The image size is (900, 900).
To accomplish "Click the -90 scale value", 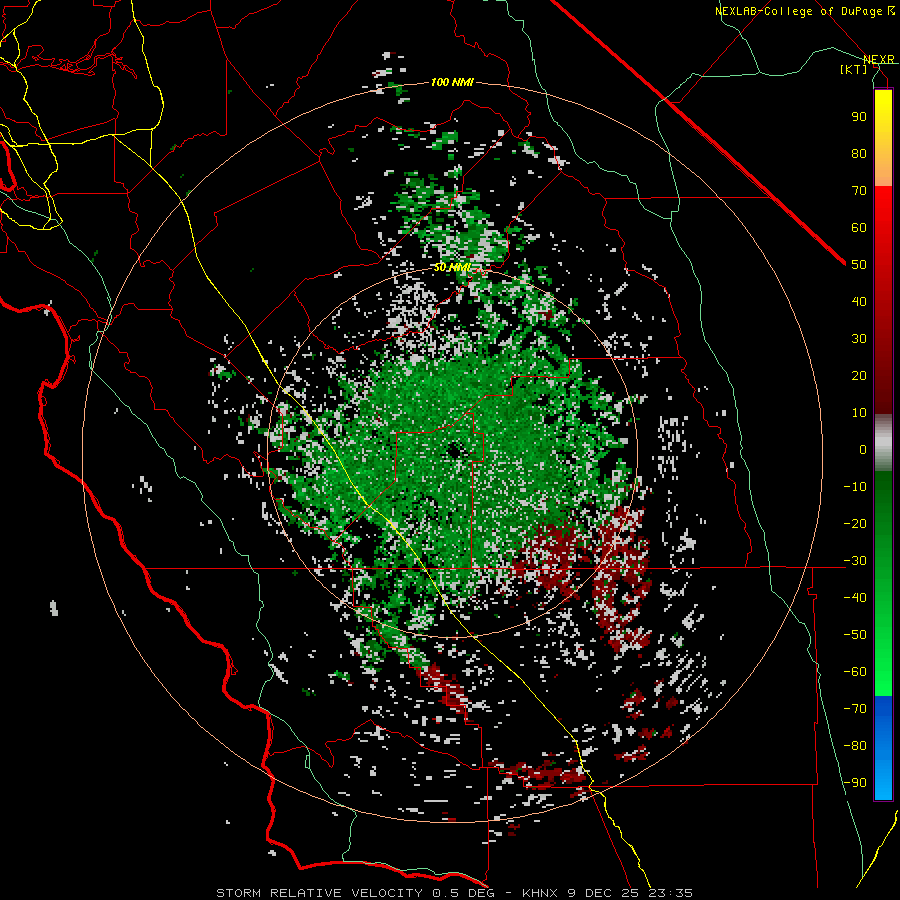I will click(855, 782).
